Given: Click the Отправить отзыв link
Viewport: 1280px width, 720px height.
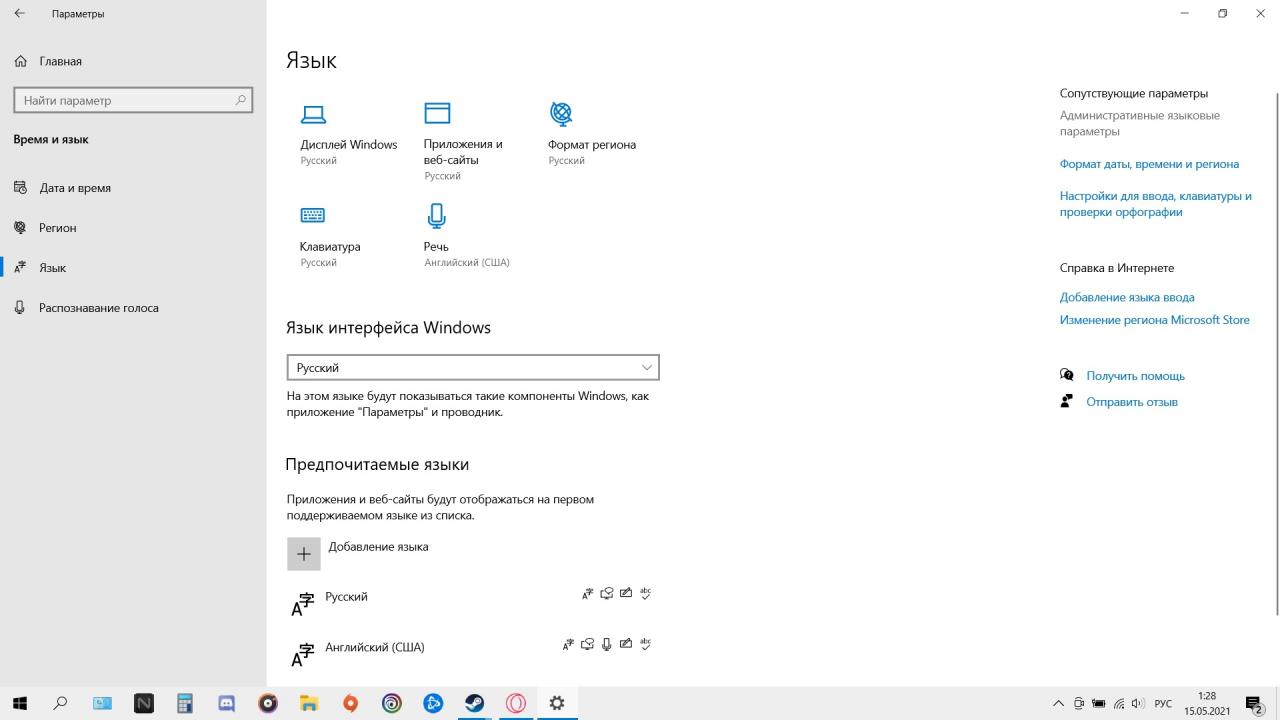Looking at the screenshot, I should tap(1132, 402).
